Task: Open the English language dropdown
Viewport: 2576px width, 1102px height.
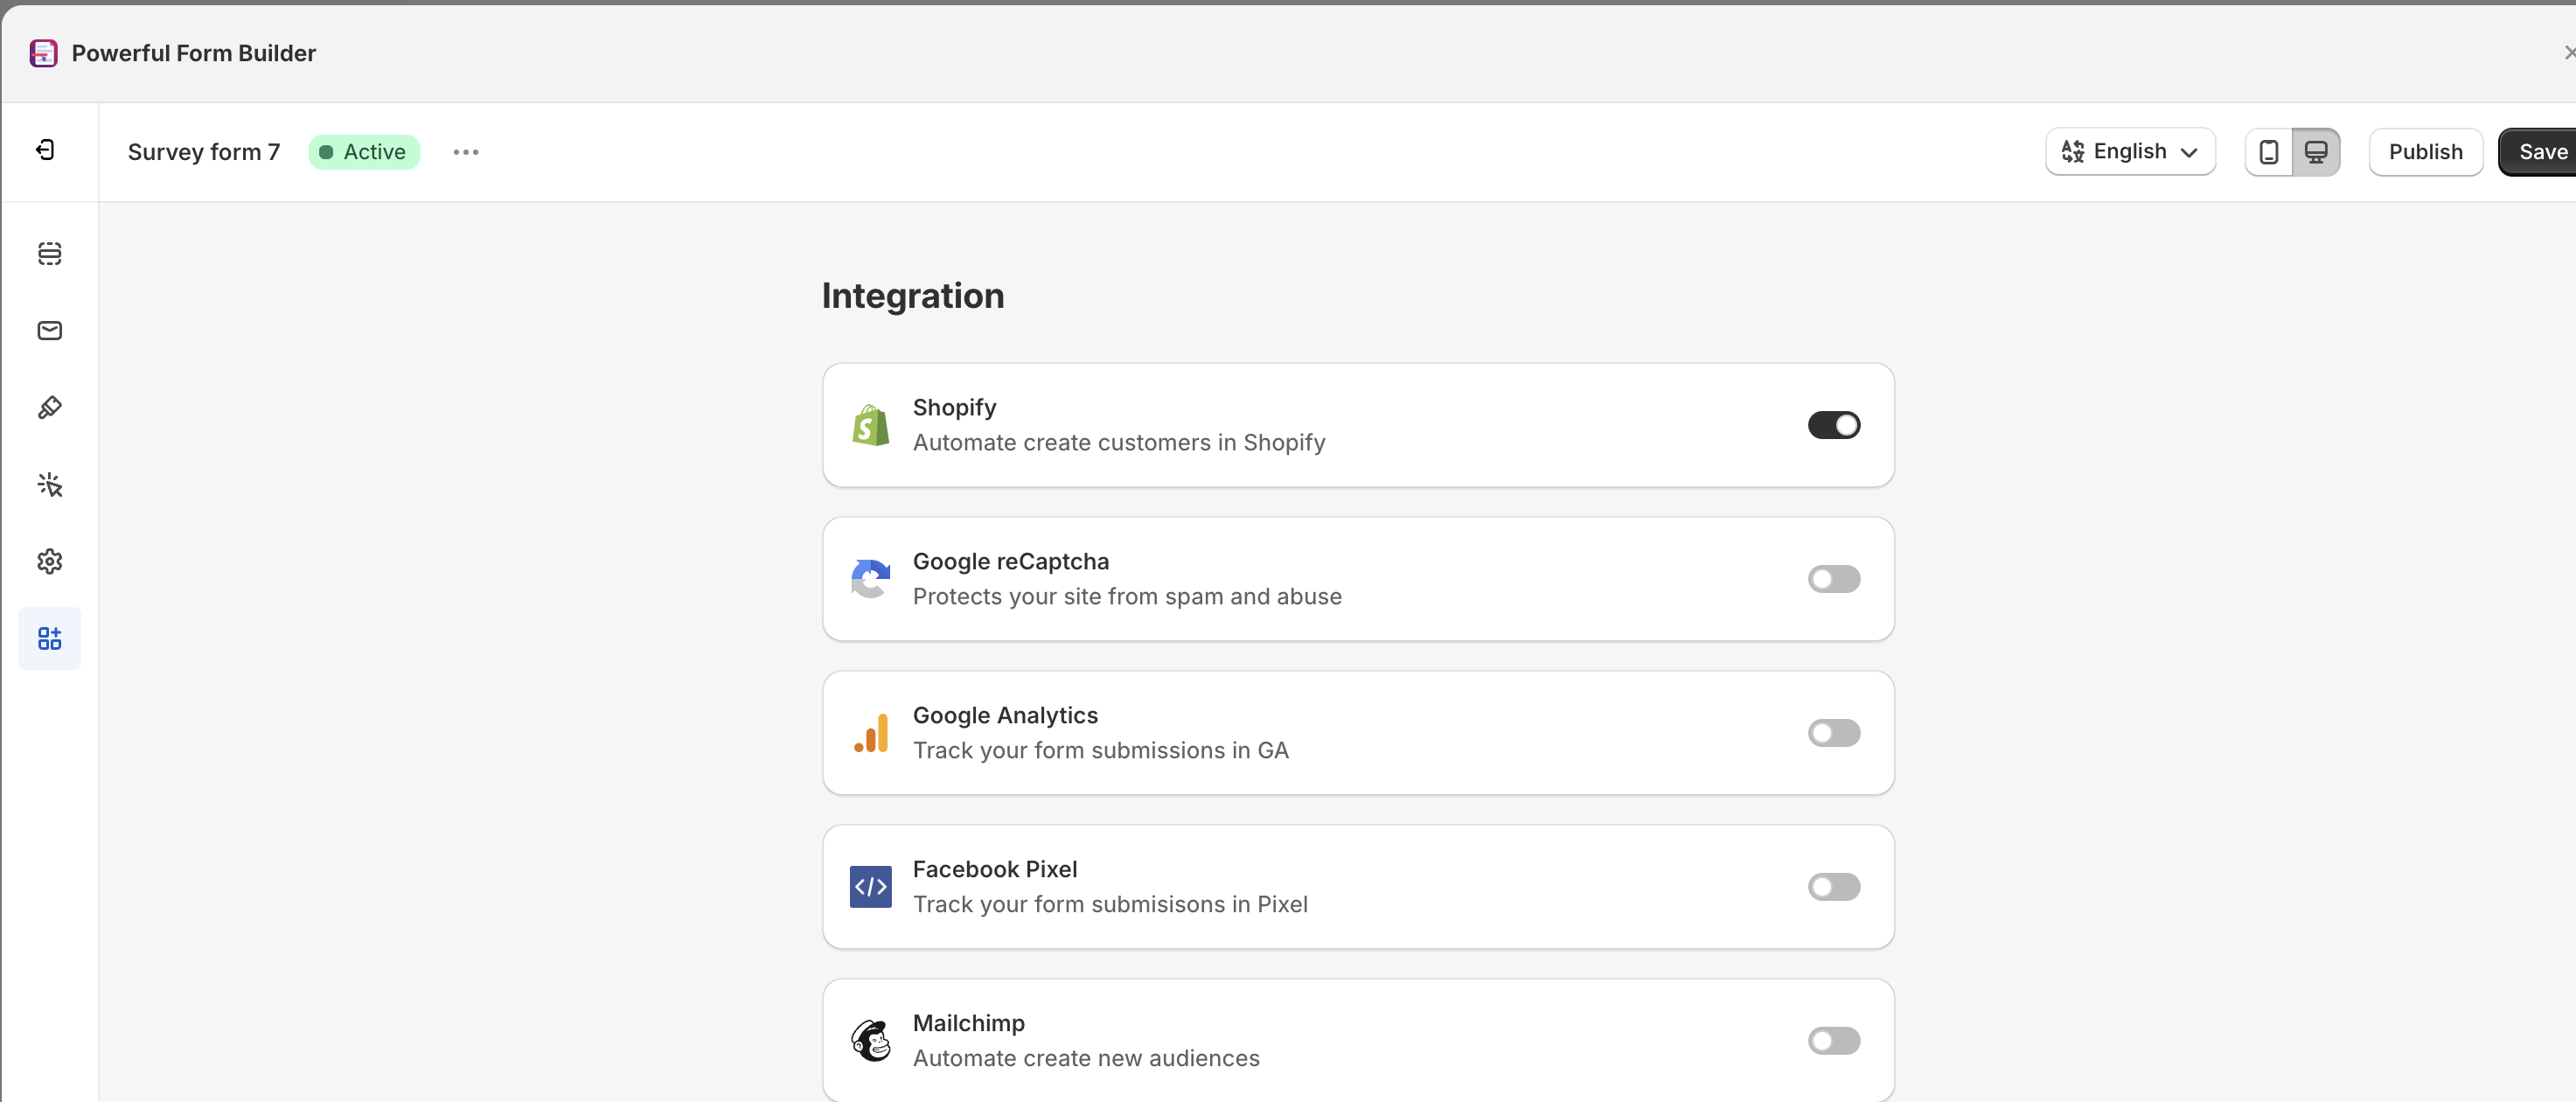Action: (x=2130, y=151)
